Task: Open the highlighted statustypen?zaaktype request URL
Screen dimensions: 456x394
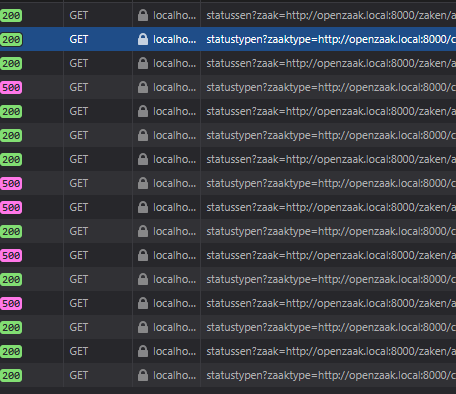Action: [331, 39]
